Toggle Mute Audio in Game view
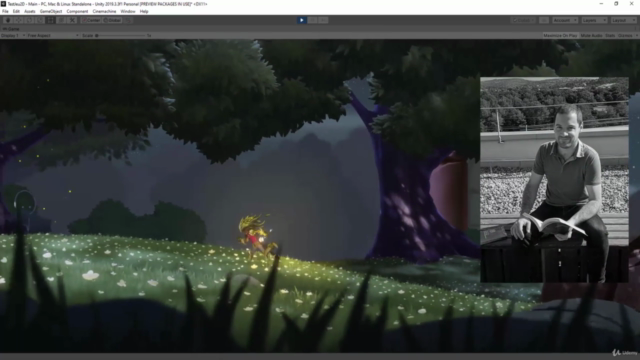 pyautogui.click(x=591, y=36)
